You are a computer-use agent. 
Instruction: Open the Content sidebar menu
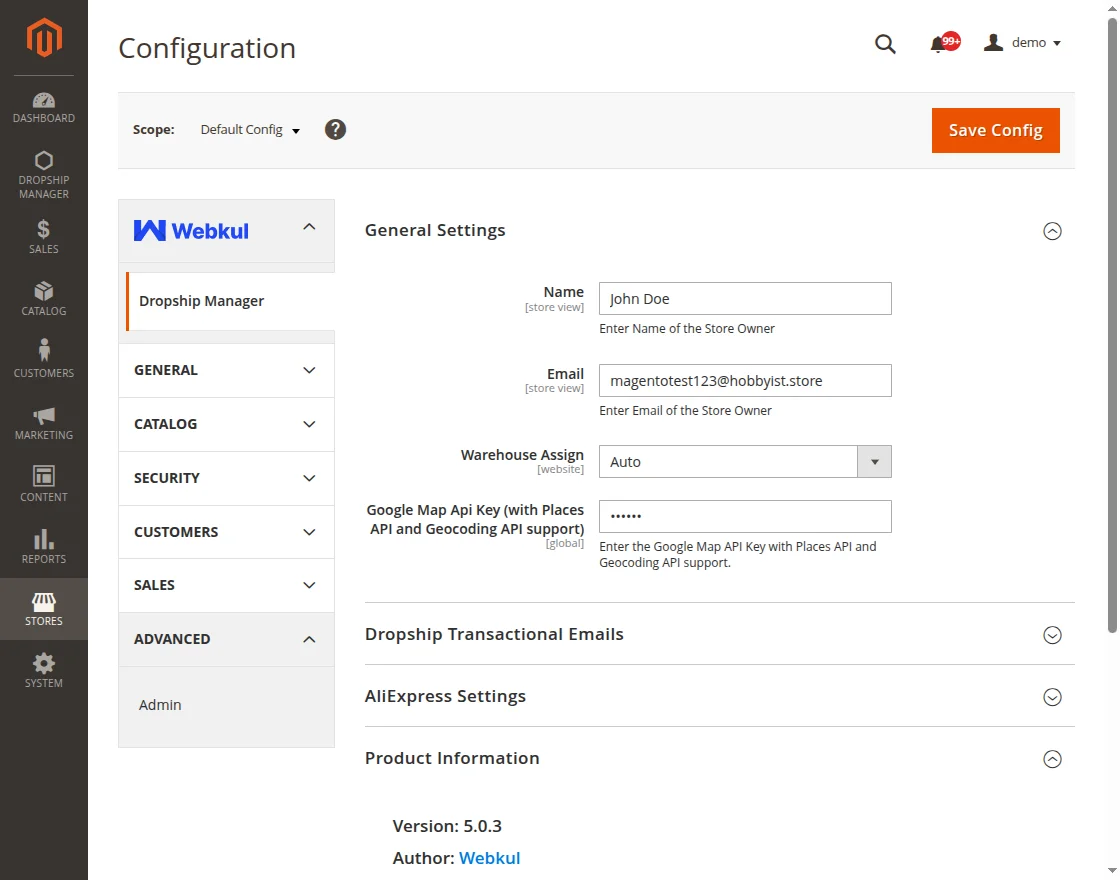point(44,485)
